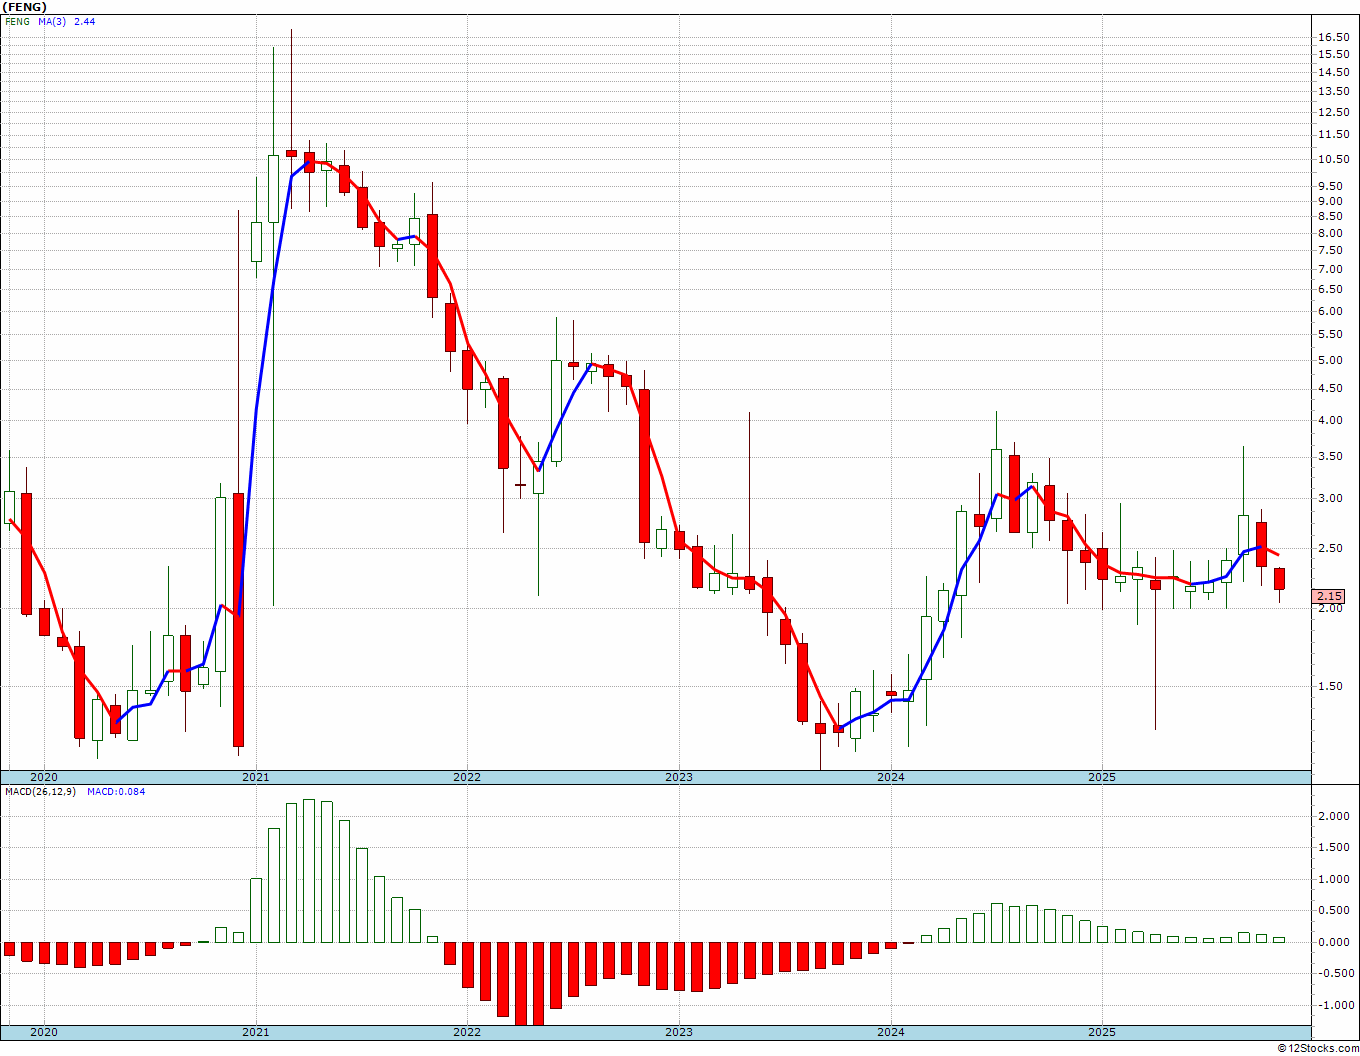1360x1056 pixels.
Task: Click 2021 on the price chart time axis
Action: (x=255, y=777)
